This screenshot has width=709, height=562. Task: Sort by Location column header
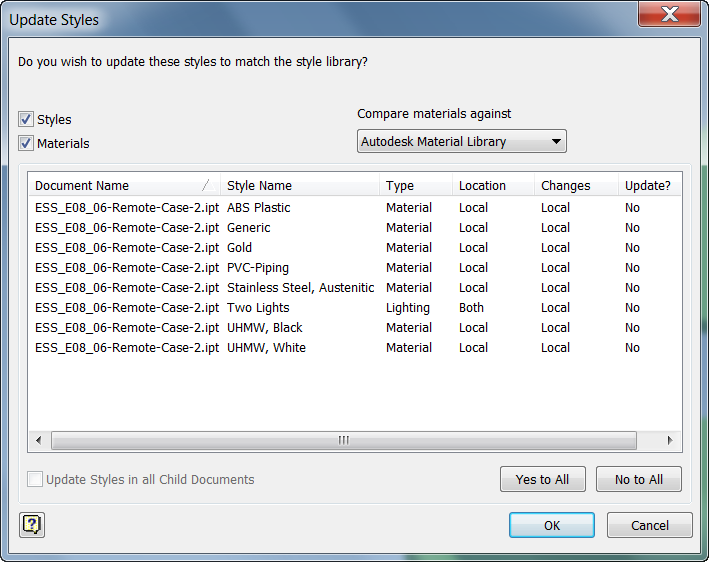(x=494, y=185)
